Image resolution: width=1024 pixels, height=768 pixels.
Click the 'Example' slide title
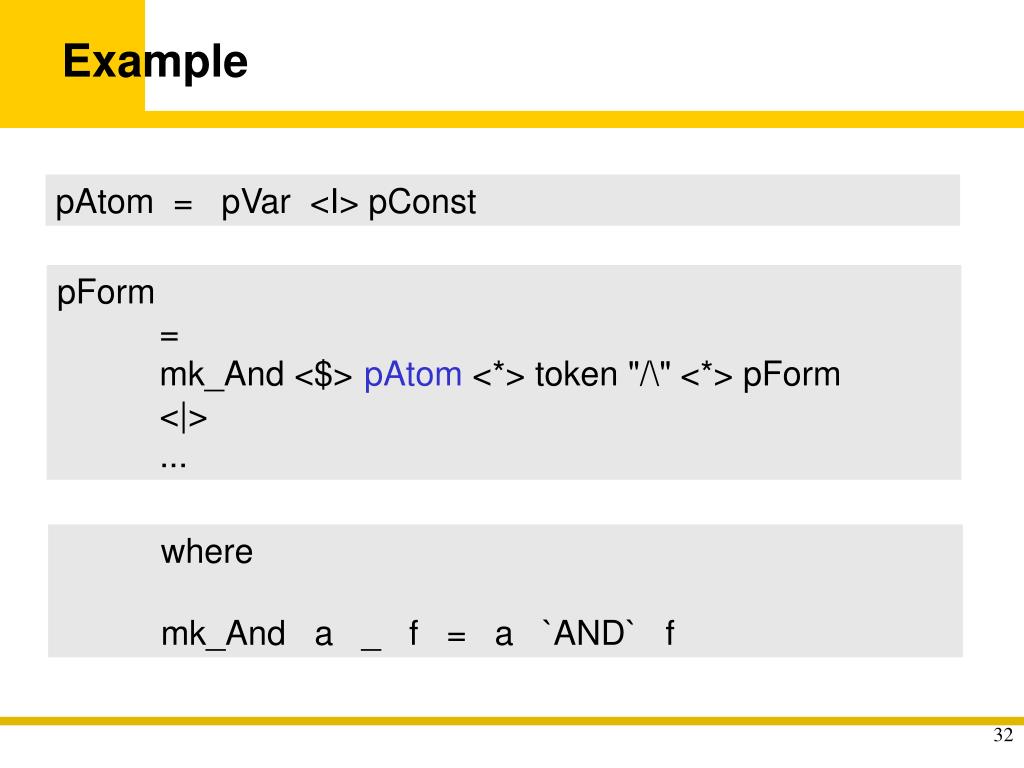tap(155, 62)
